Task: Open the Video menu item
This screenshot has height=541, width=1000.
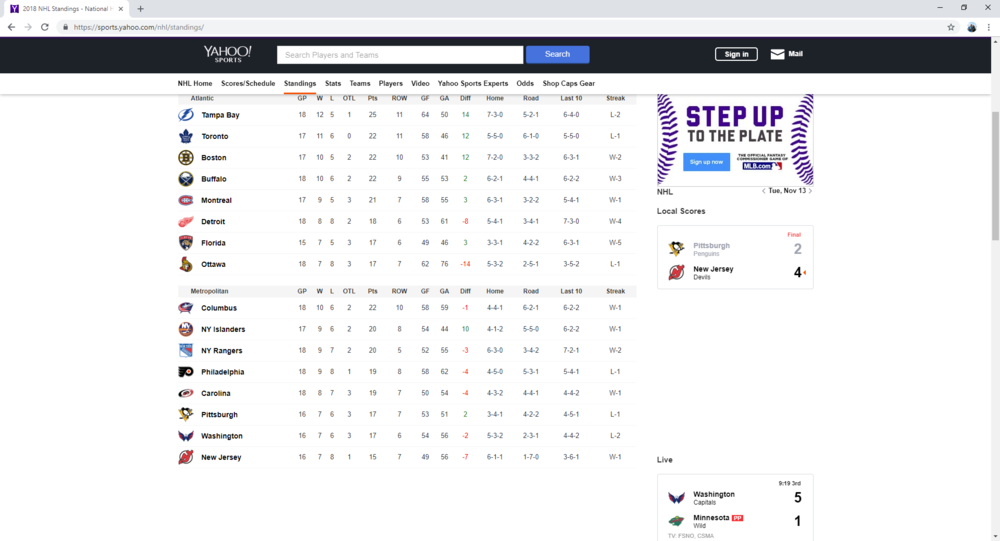Action: pyautogui.click(x=420, y=84)
